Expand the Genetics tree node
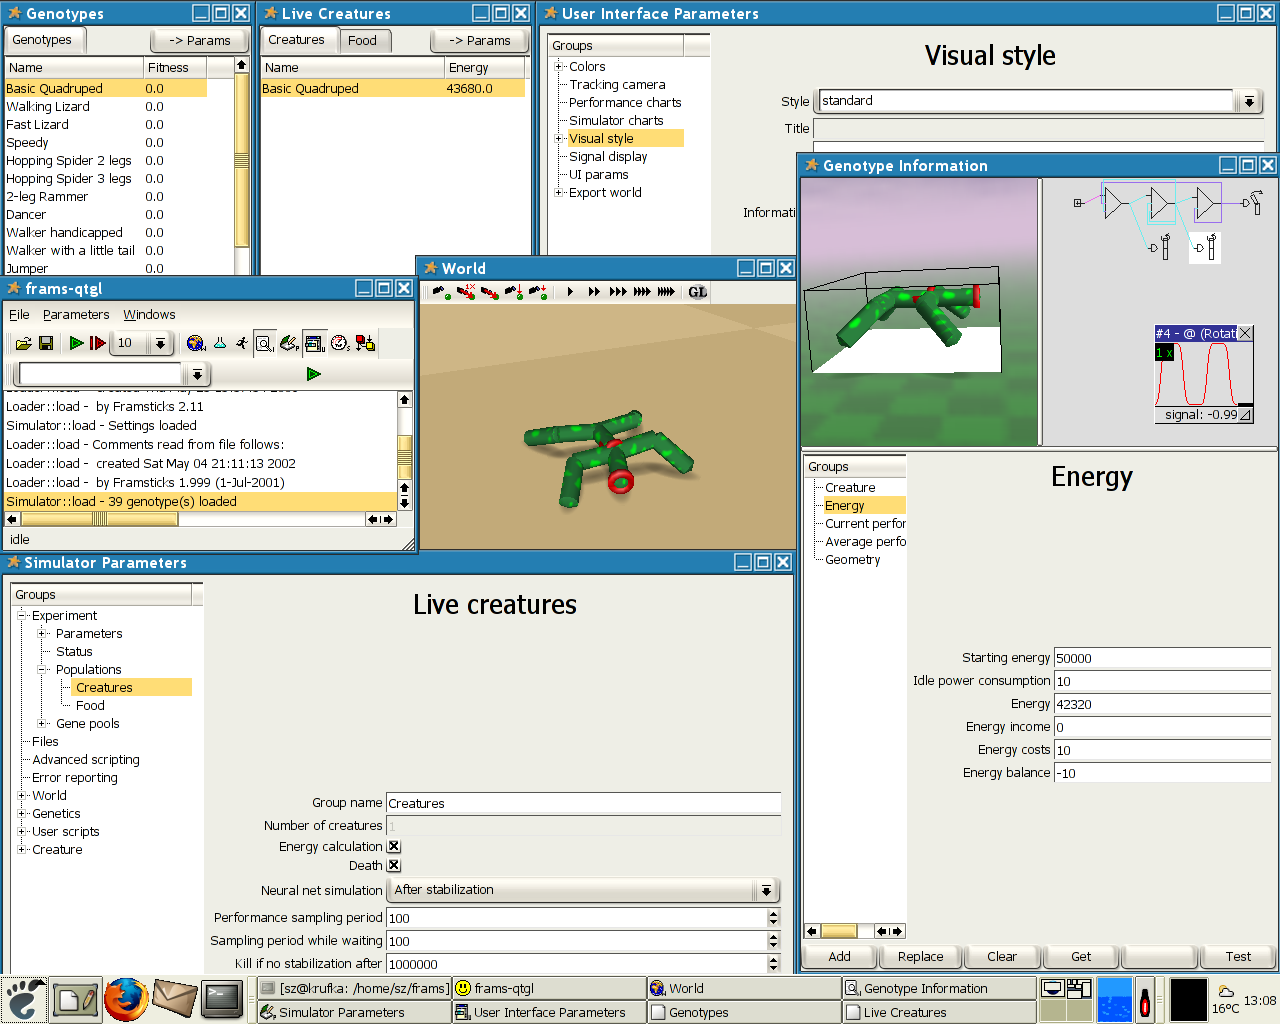The image size is (1280, 1024). click(x=22, y=813)
